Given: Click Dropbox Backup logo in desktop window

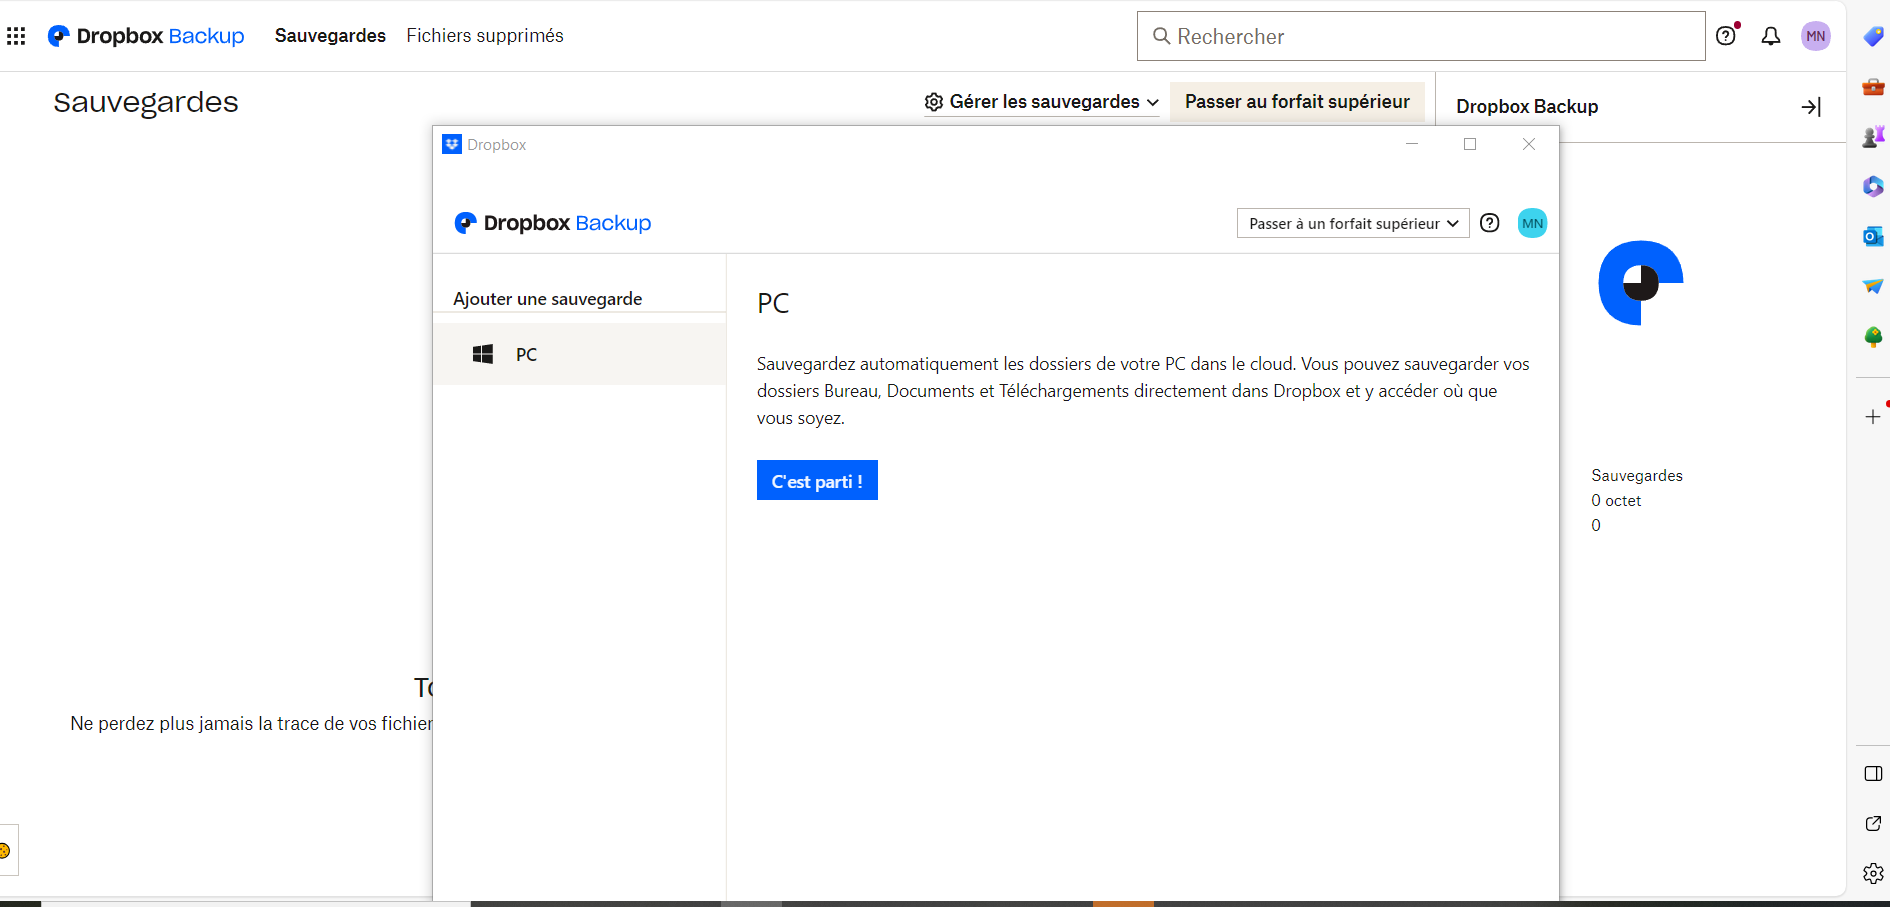Looking at the screenshot, I should [553, 223].
